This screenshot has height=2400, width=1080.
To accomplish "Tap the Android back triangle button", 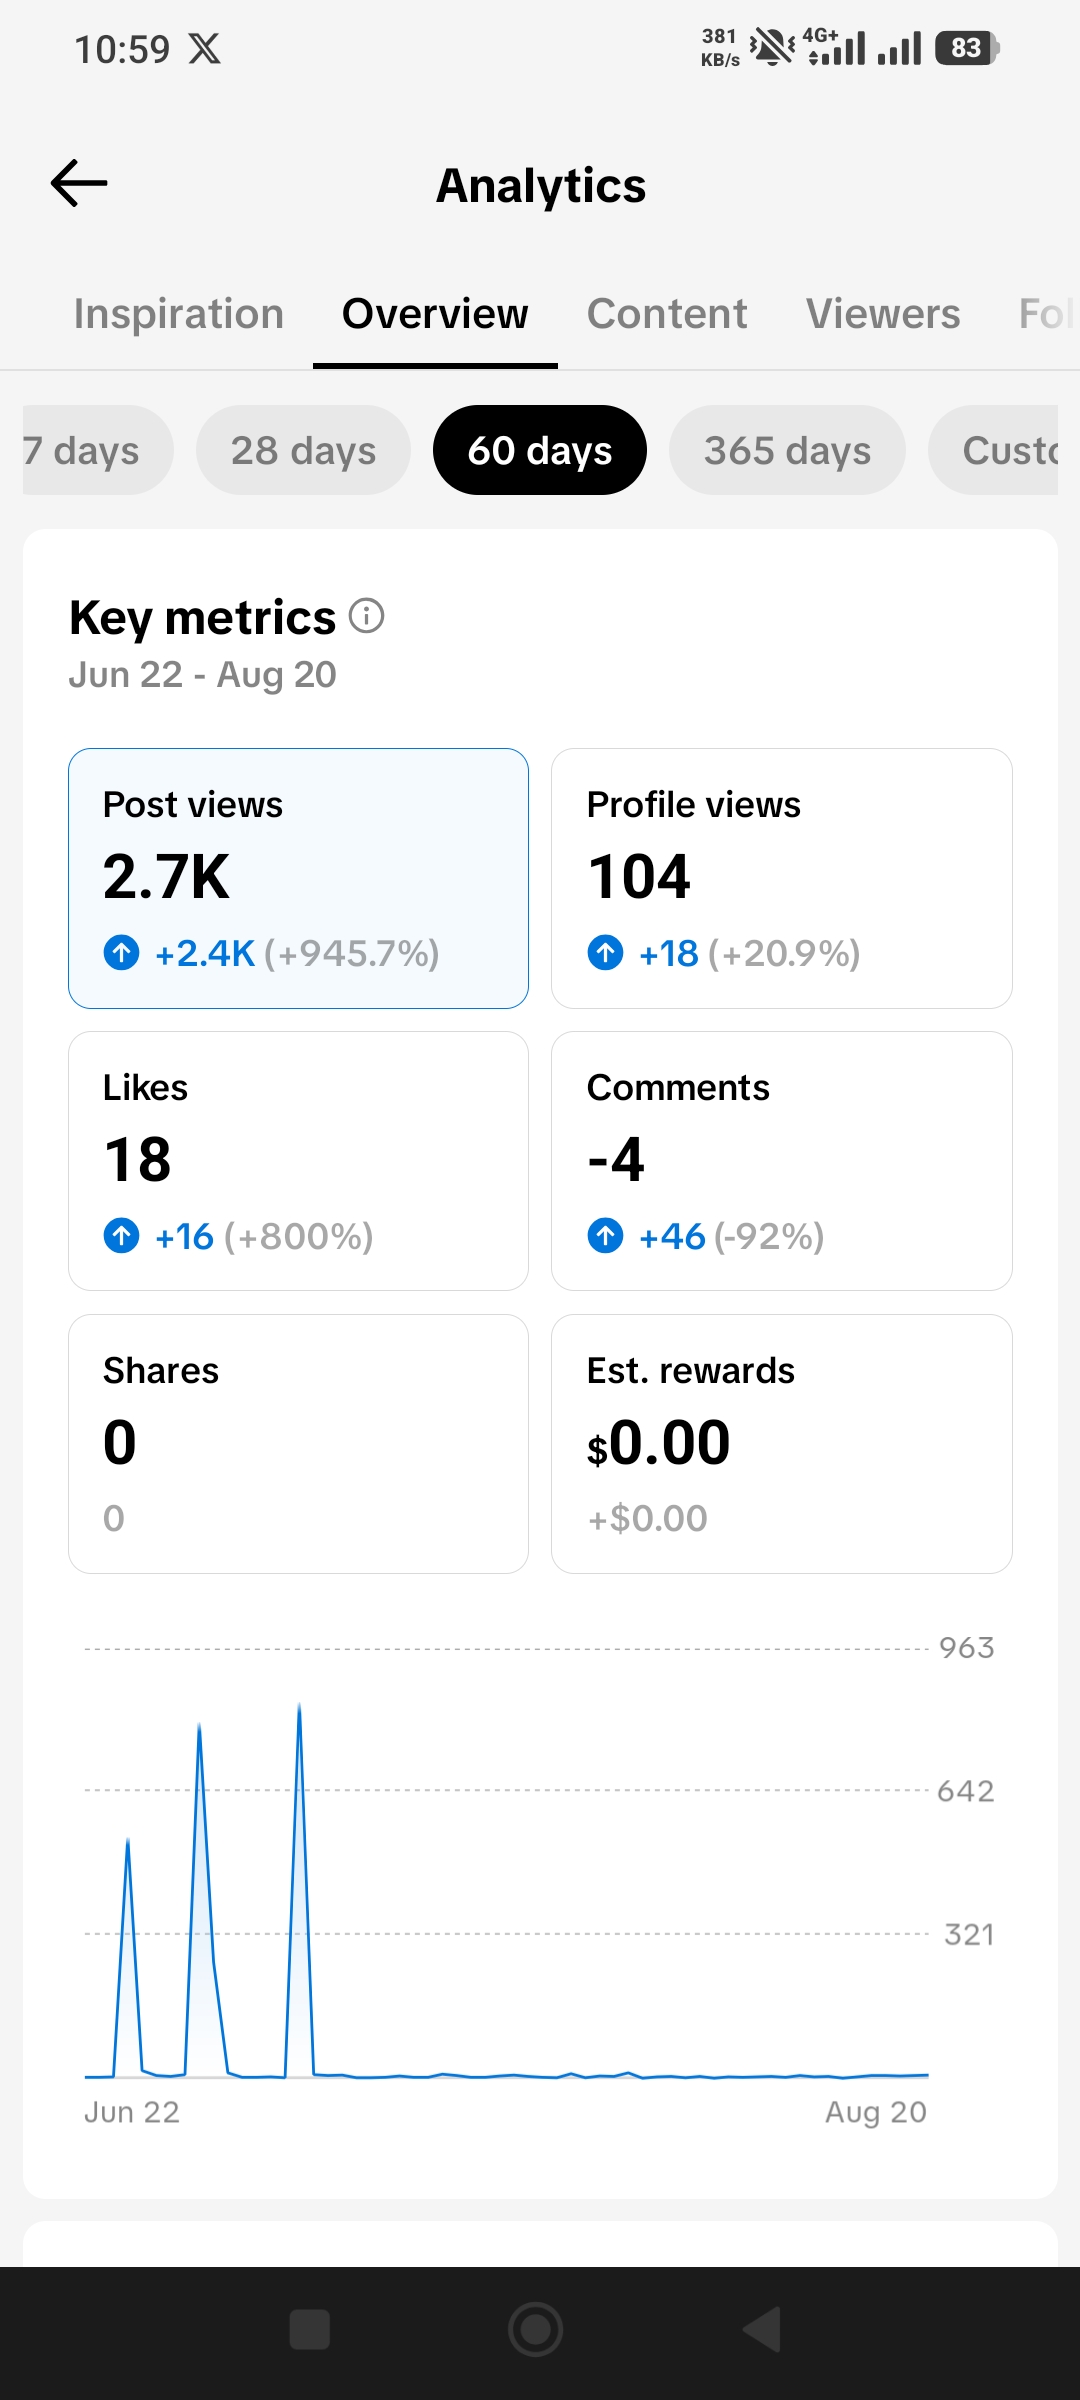I will click(x=762, y=2329).
